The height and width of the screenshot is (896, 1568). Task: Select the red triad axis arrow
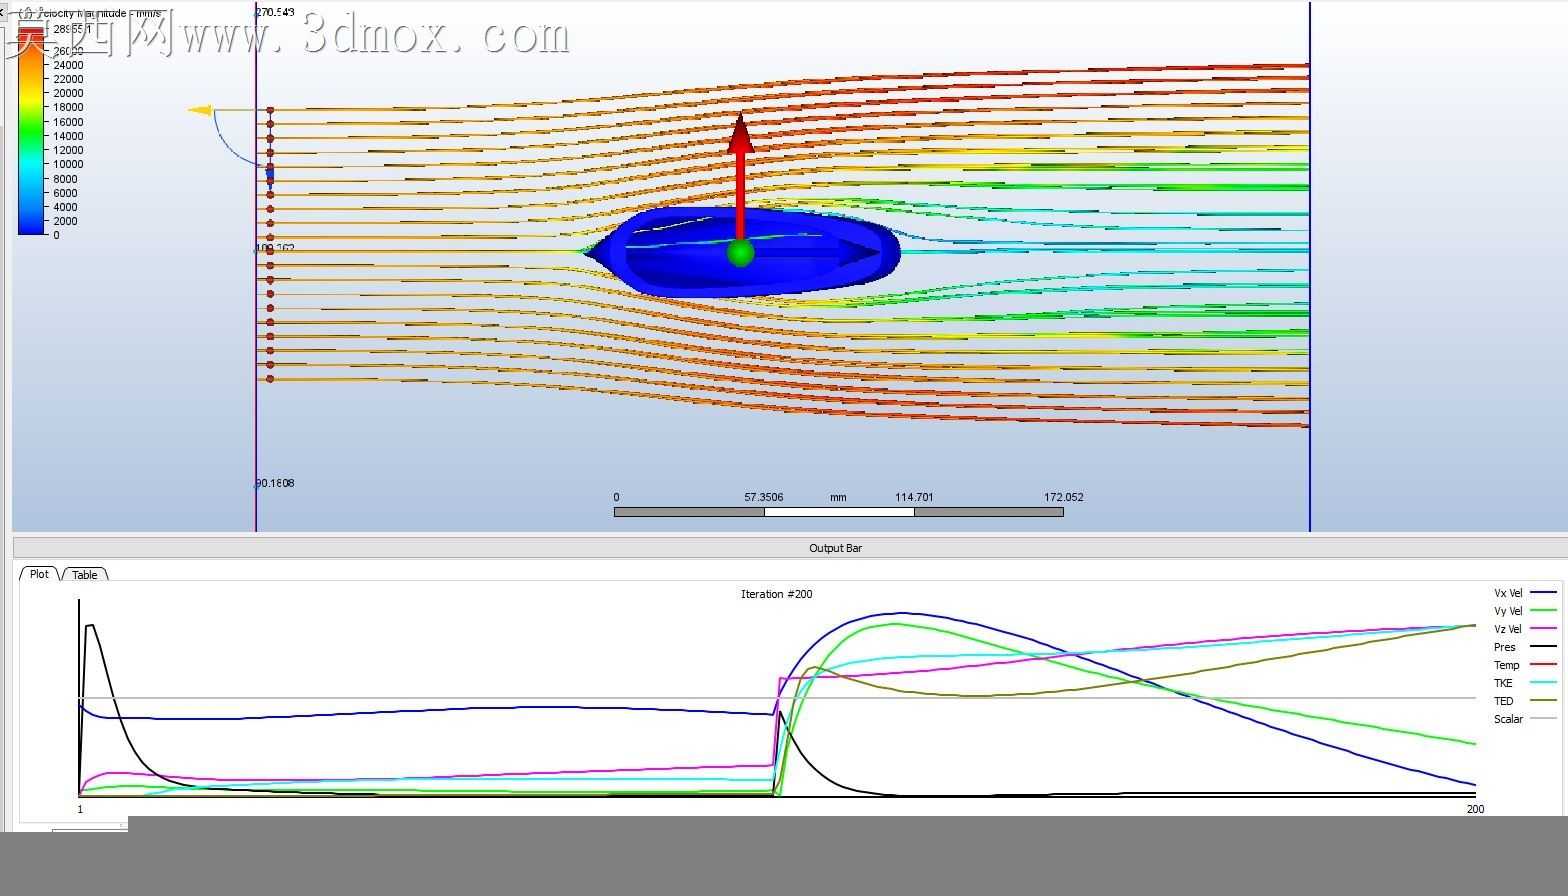[740, 176]
